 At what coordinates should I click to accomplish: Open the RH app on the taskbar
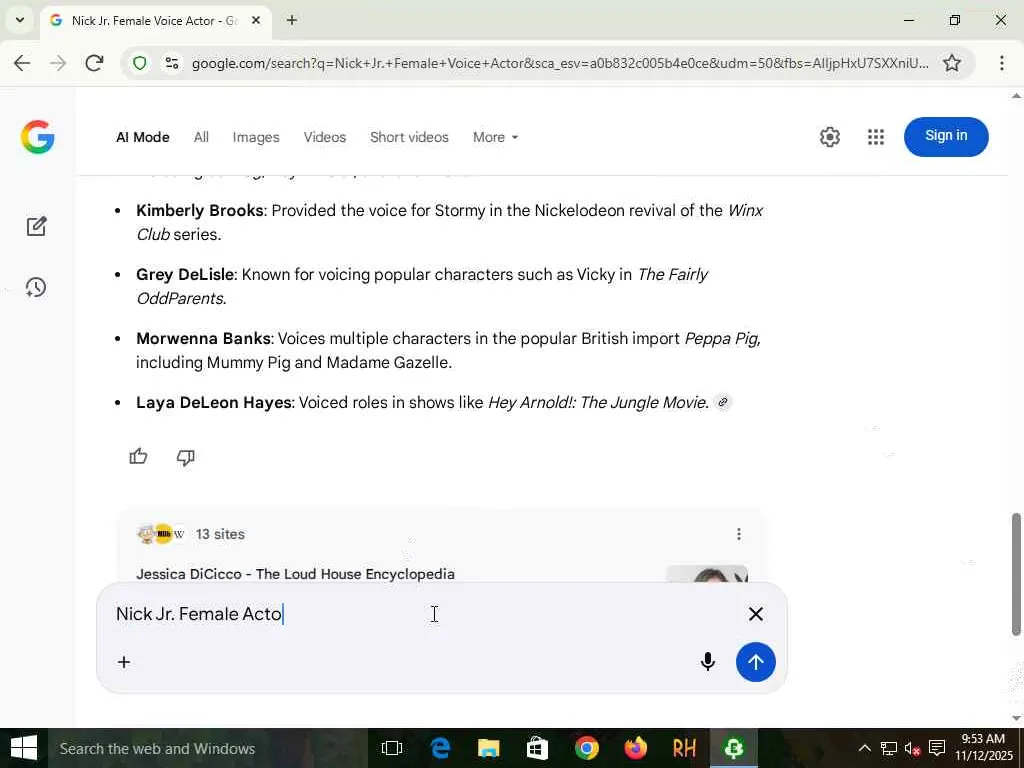point(684,748)
